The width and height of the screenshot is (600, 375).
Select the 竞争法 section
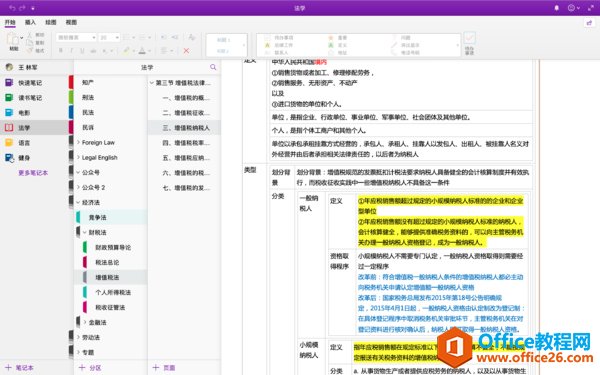(111, 217)
